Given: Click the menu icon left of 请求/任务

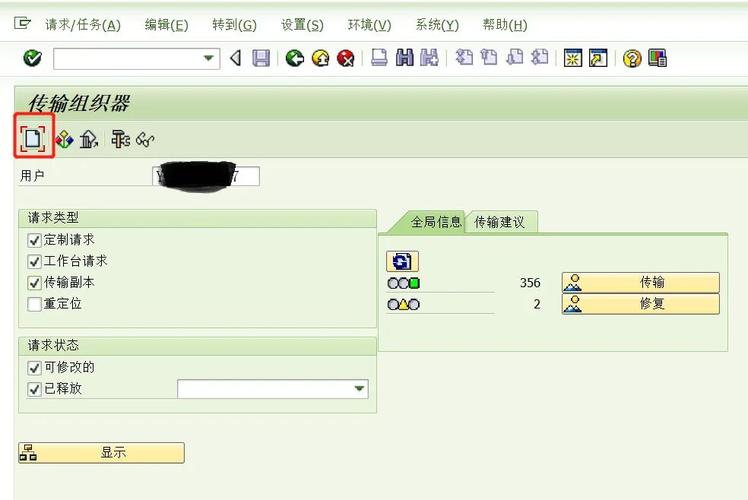Looking at the screenshot, I should click(x=22, y=23).
